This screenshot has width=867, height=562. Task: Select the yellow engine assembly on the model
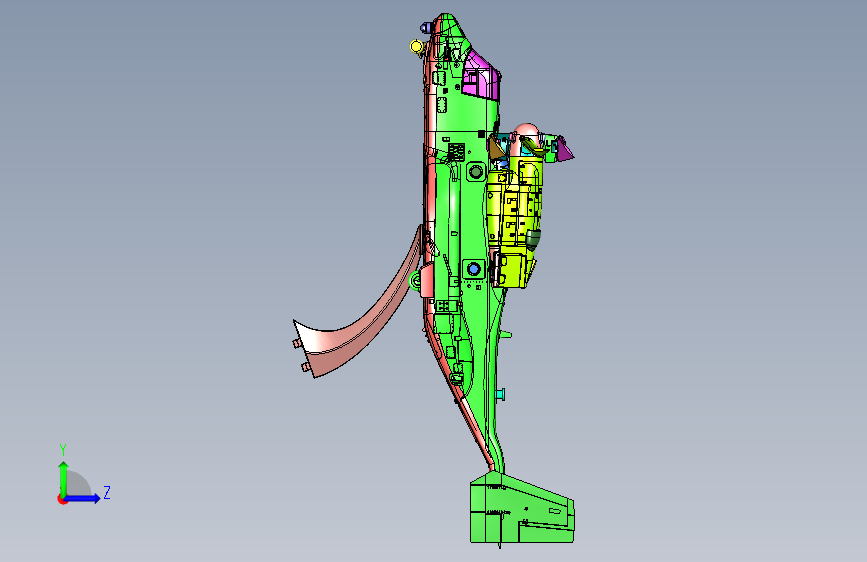pyautogui.click(x=513, y=221)
